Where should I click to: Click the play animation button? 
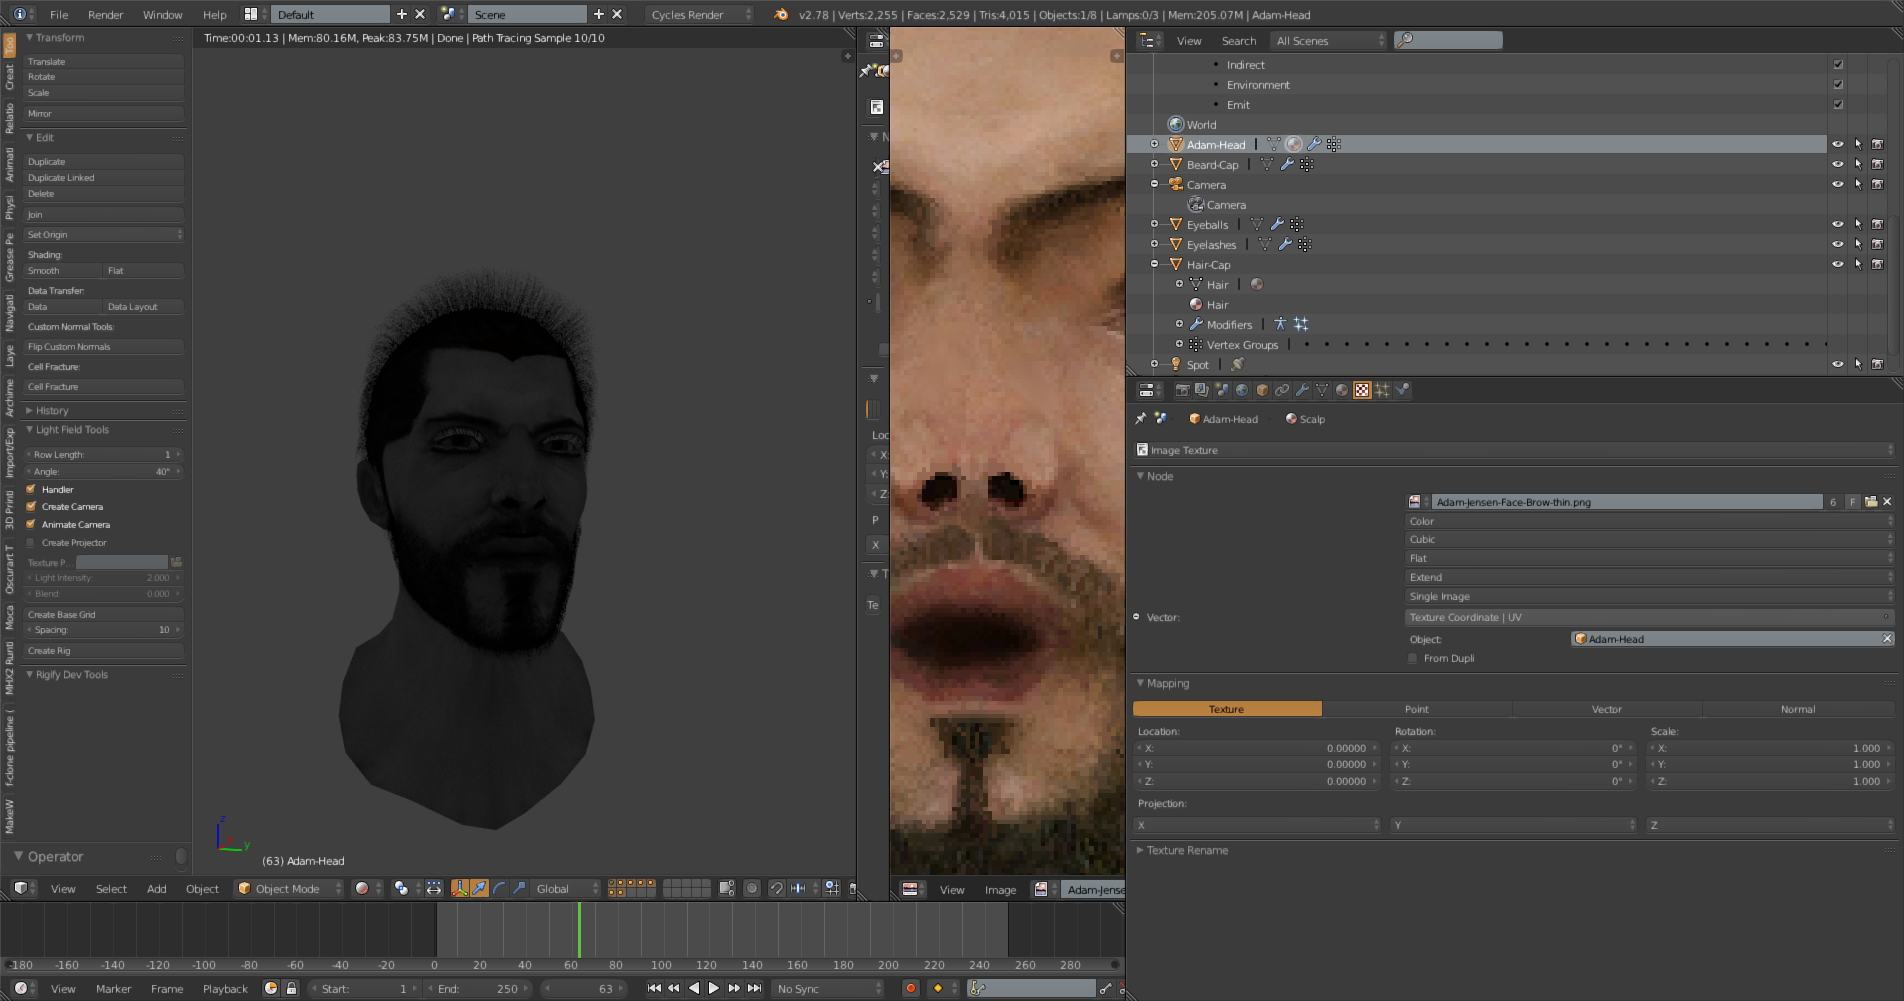pyautogui.click(x=714, y=988)
